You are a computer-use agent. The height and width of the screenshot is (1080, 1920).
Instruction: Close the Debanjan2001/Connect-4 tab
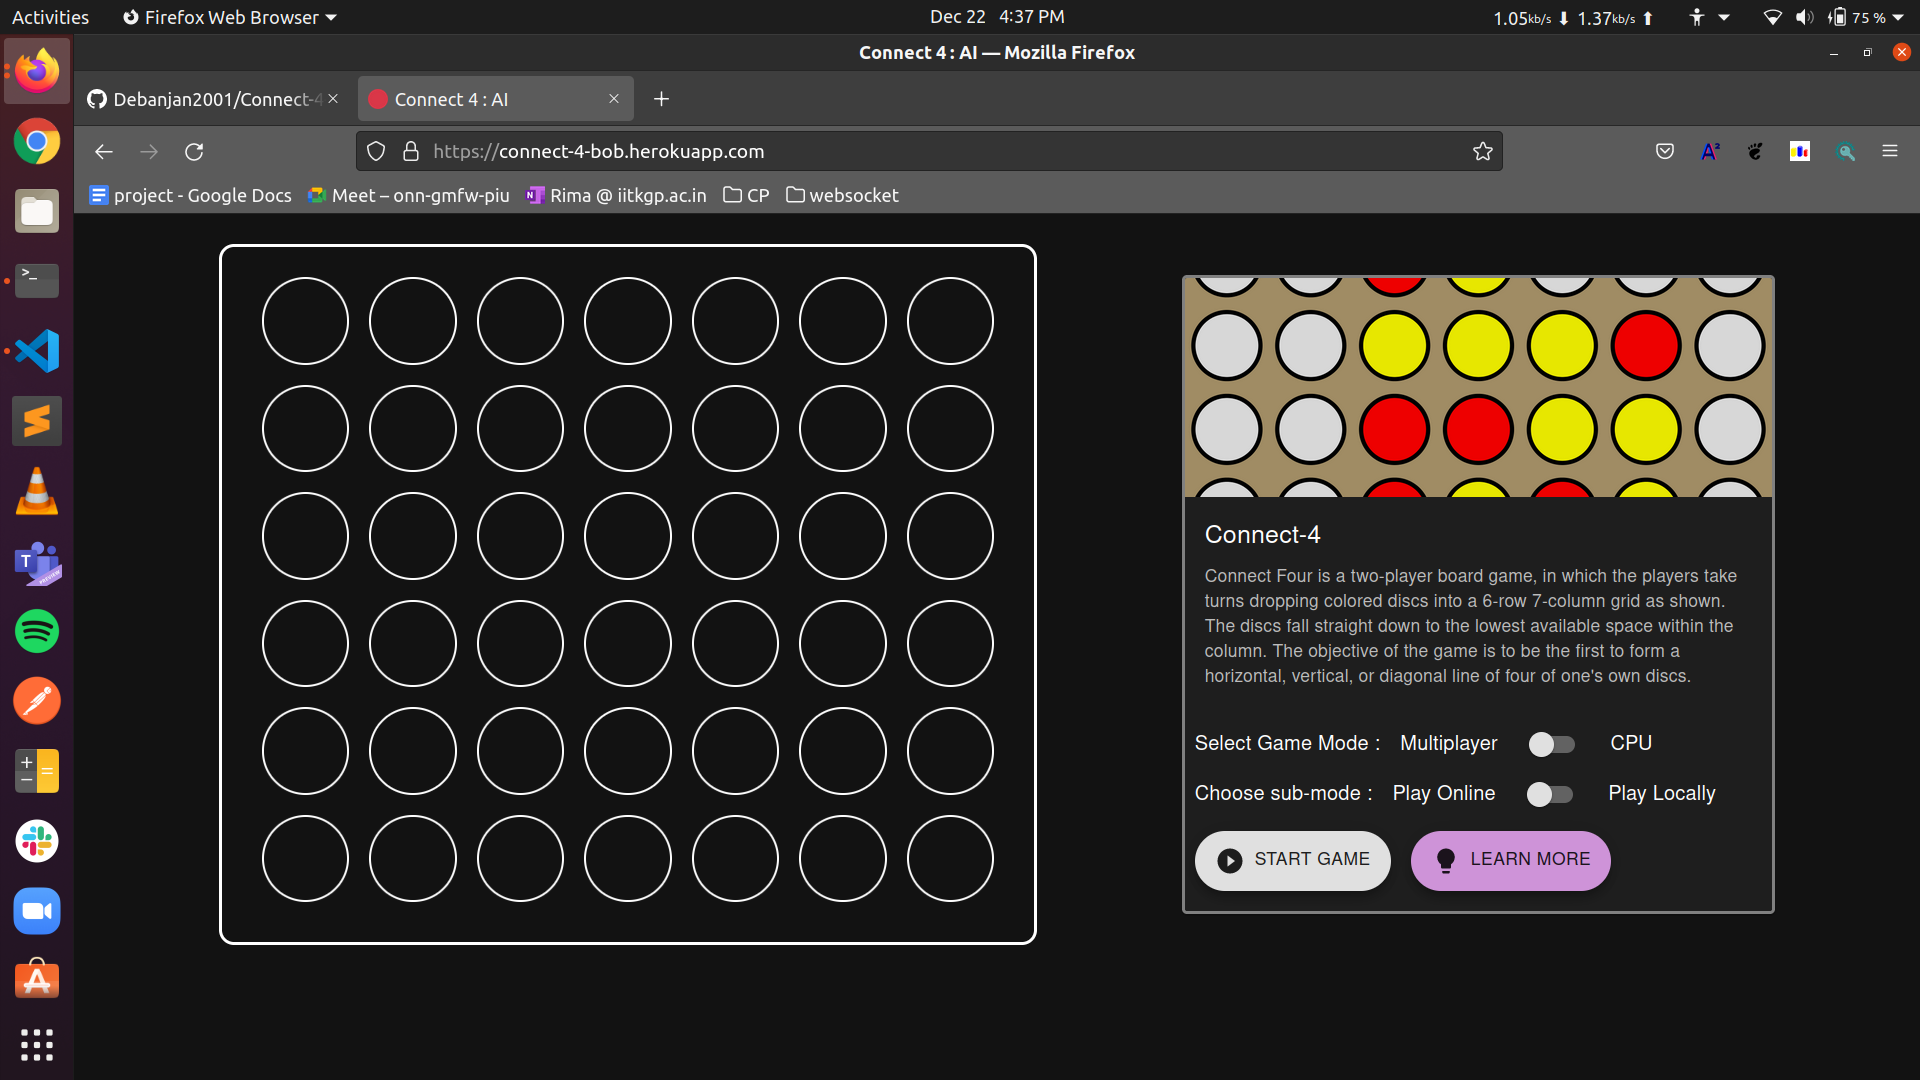click(x=333, y=98)
